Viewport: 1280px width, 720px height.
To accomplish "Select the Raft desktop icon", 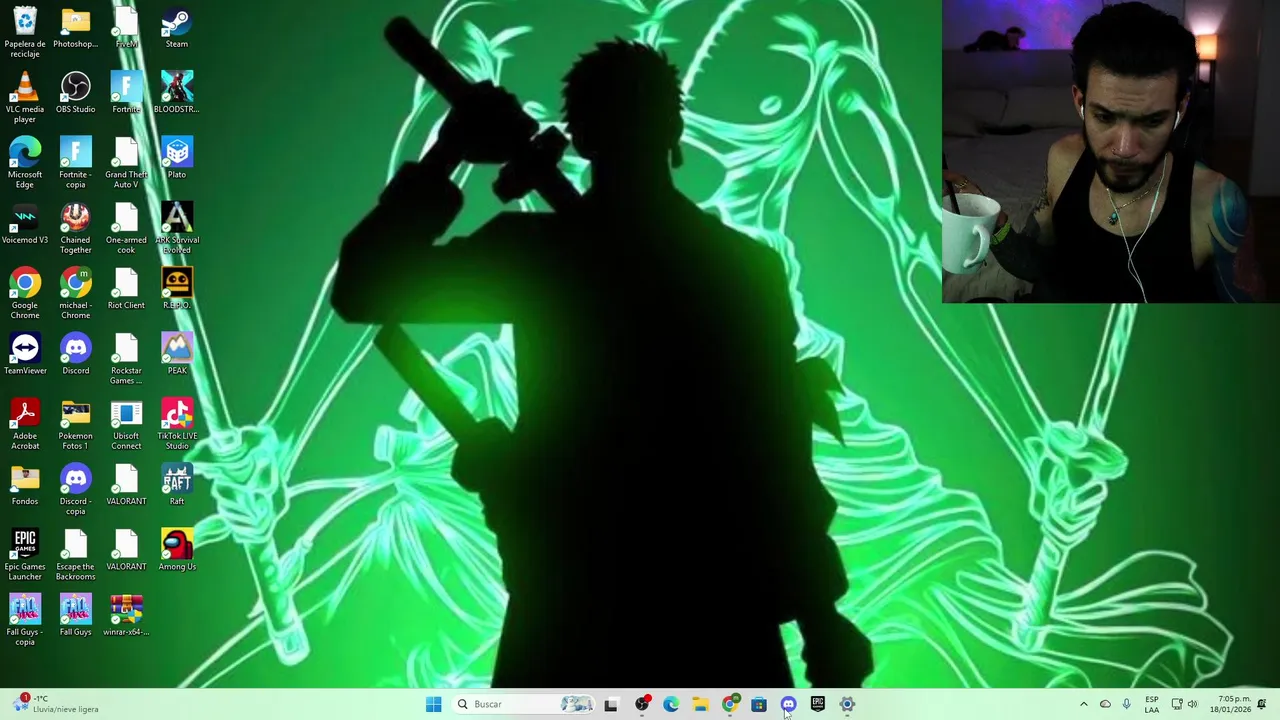I will (x=176, y=485).
